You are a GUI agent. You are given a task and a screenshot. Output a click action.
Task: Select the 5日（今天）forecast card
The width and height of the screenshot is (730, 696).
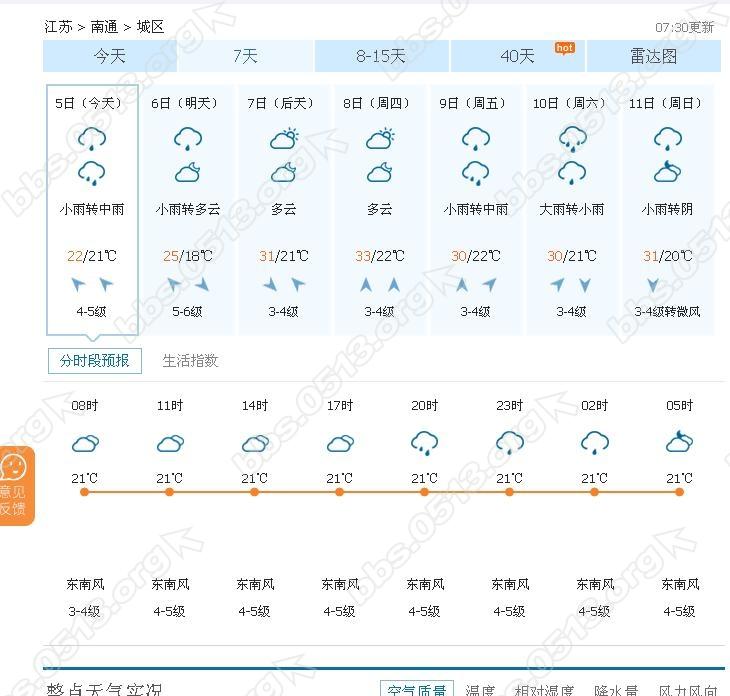pyautogui.click(x=92, y=210)
